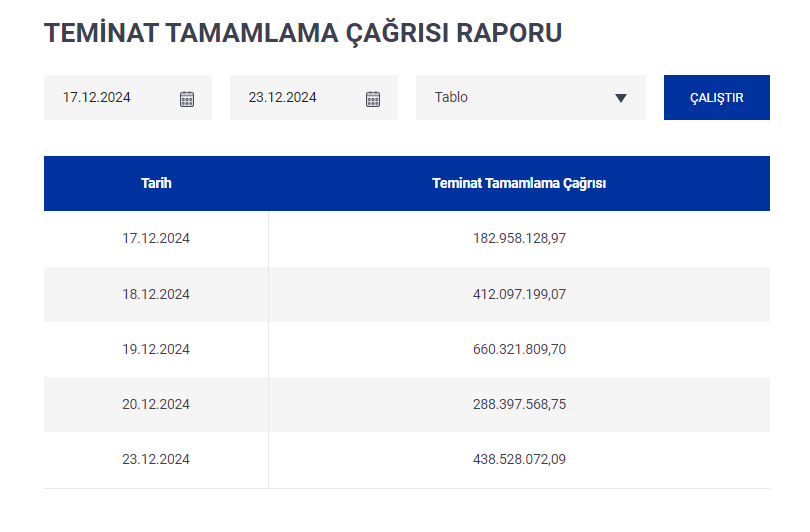Select the 23.12.2024 date cell in table
This screenshot has width=810, height=532.
pyautogui.click(x=156, y=460)
